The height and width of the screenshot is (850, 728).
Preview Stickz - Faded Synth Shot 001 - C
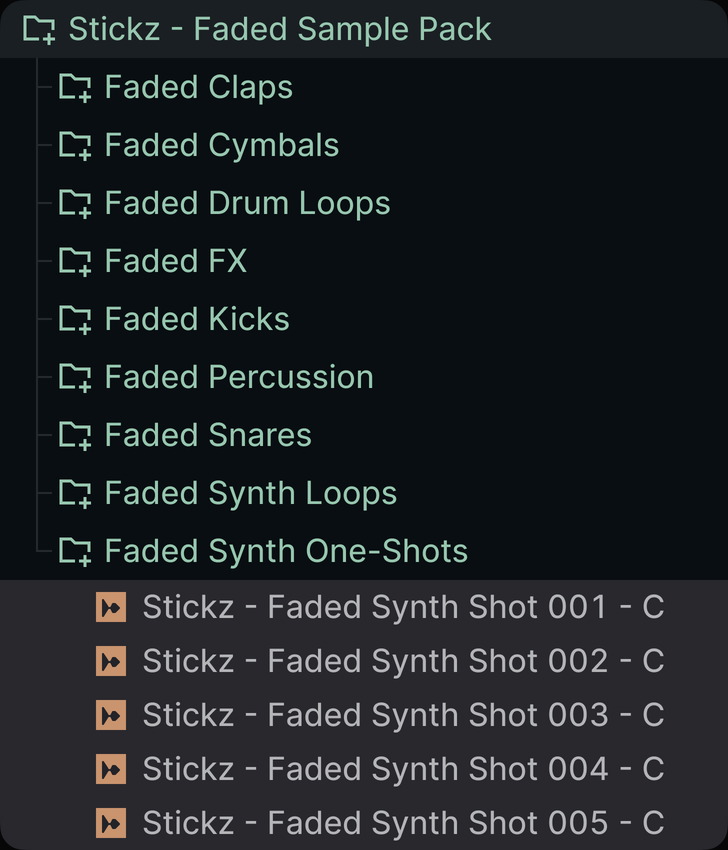pyautogui.click(x=403, y=607)
